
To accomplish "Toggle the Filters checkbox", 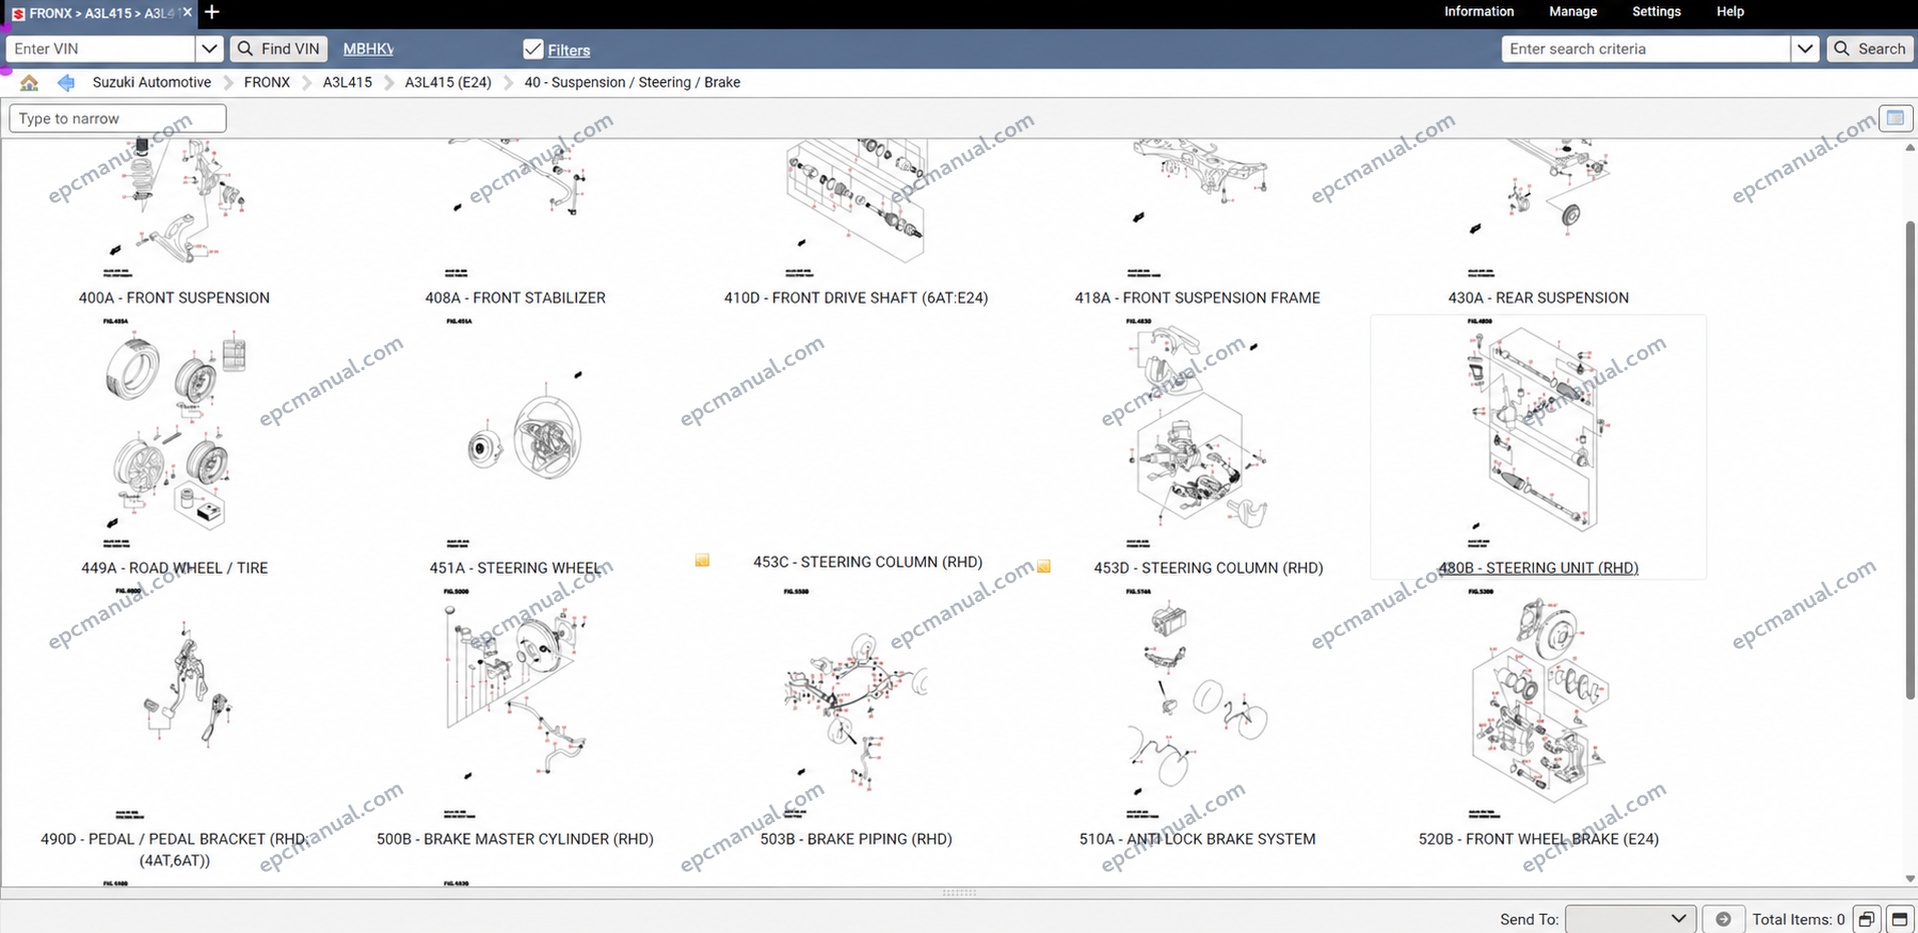I will [x=533, y=49].
